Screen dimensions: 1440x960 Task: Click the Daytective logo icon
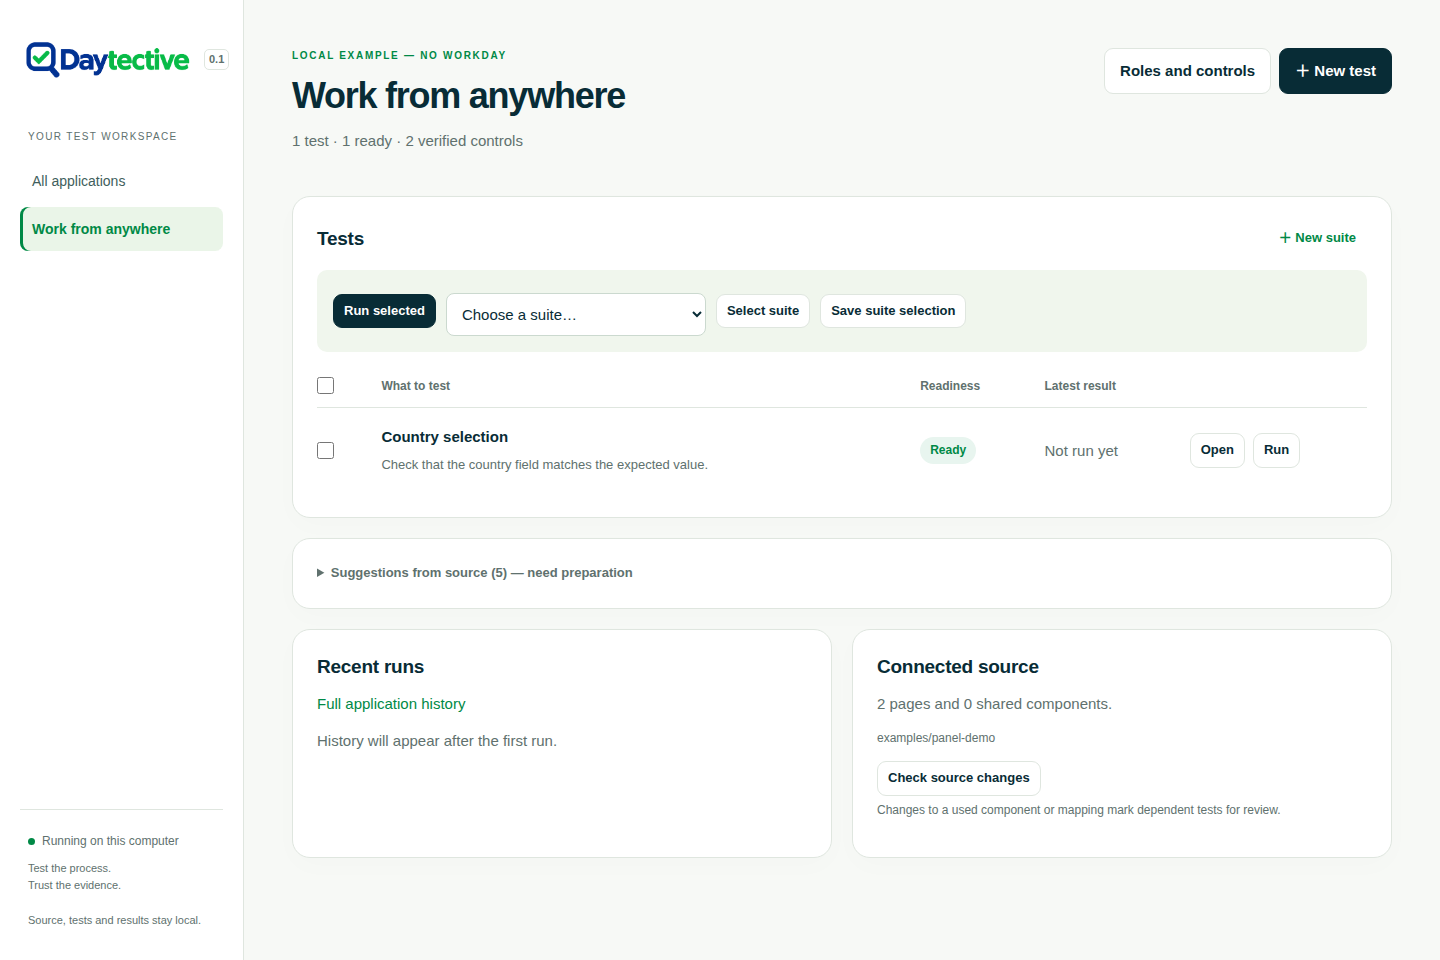pyautogui.click(x=42, y=60)
